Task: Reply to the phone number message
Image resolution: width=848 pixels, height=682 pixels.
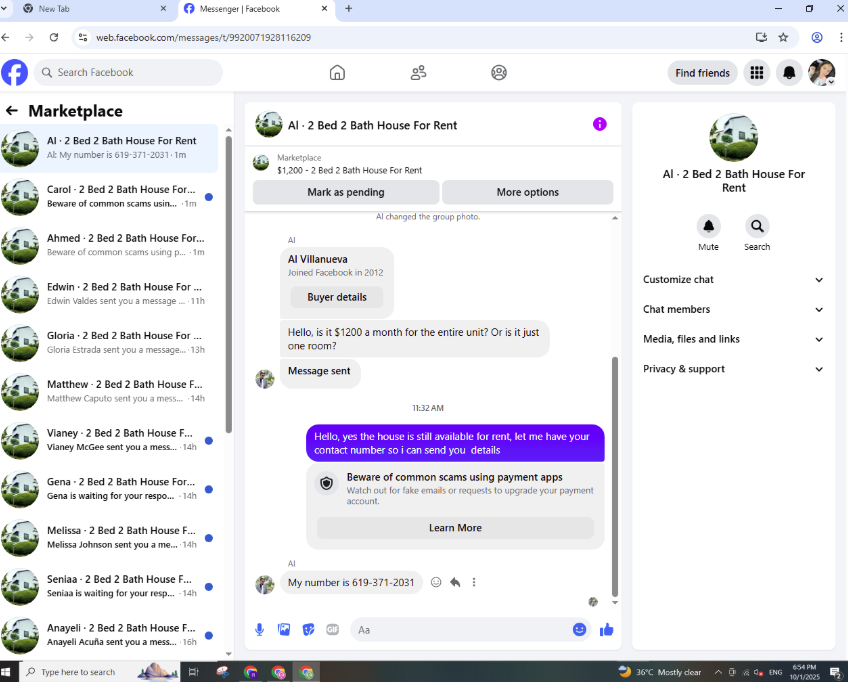Action: click(455, 582)
